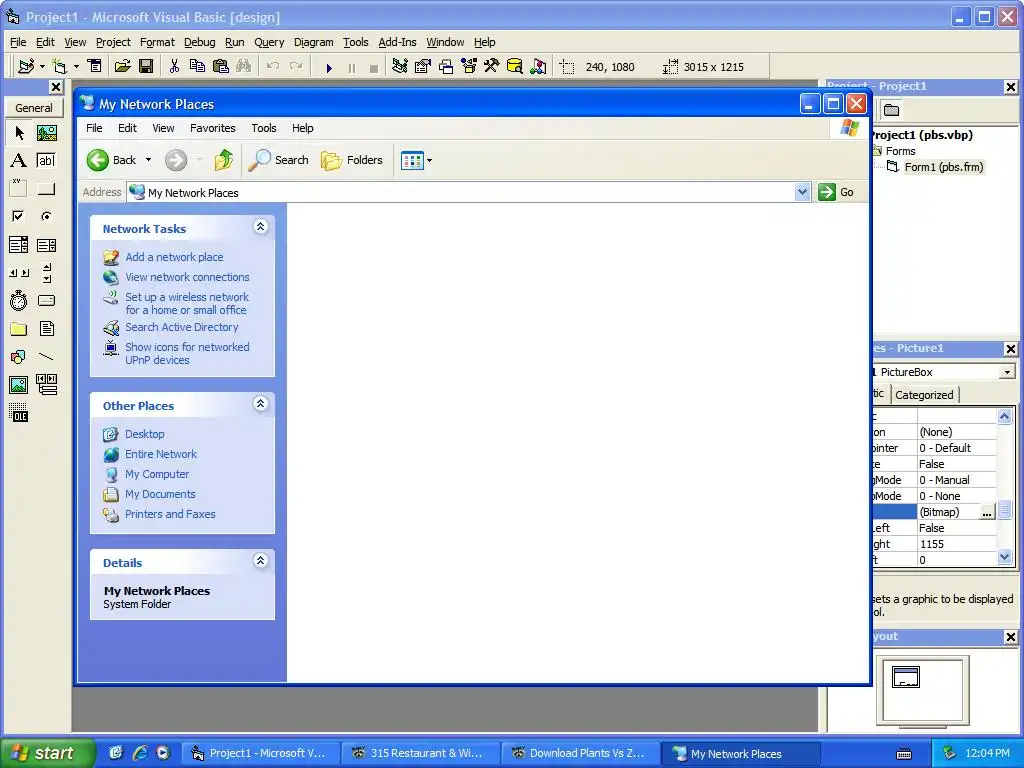Click the 'Search Active Directory' link

pyautogui.click(x=182, y=327)
